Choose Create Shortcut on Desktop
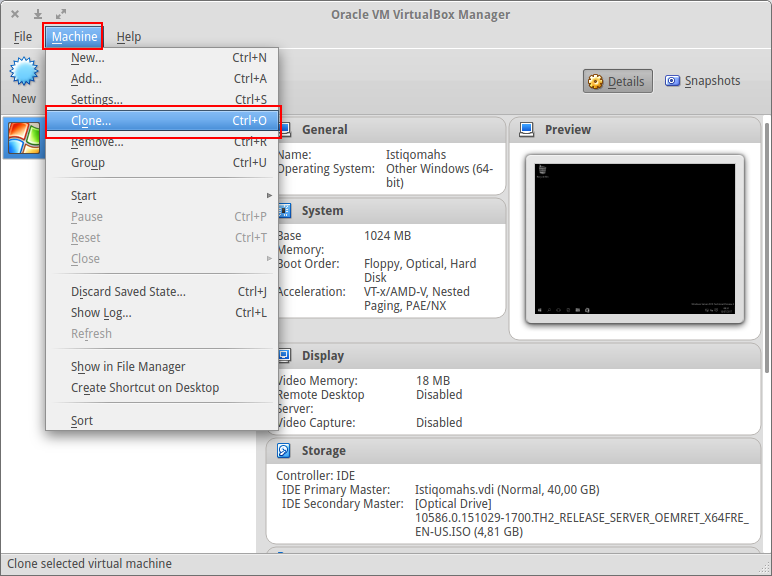The width and height of the screenshot is (772, 576). (x=162, y=388)
